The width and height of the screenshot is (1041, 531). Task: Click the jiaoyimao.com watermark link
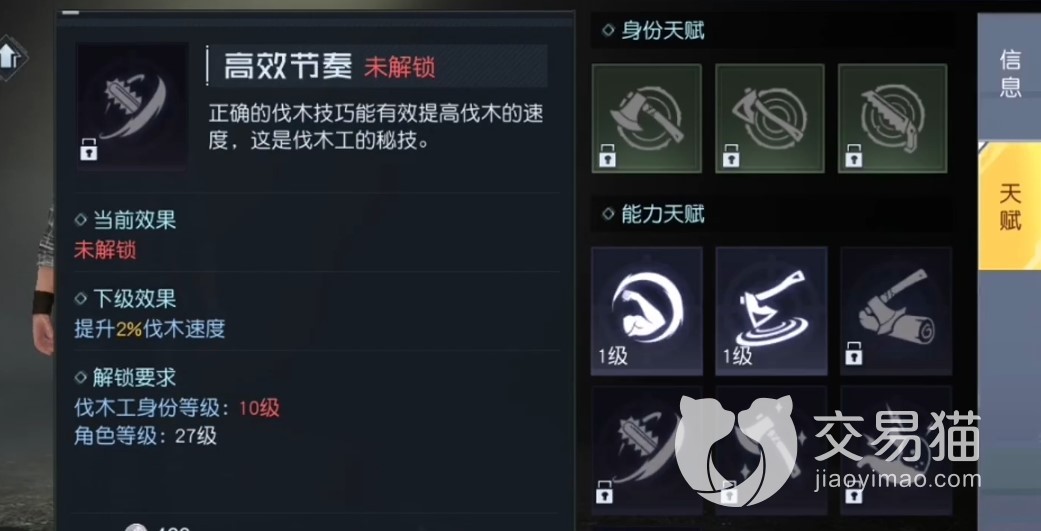pos(898,479)
